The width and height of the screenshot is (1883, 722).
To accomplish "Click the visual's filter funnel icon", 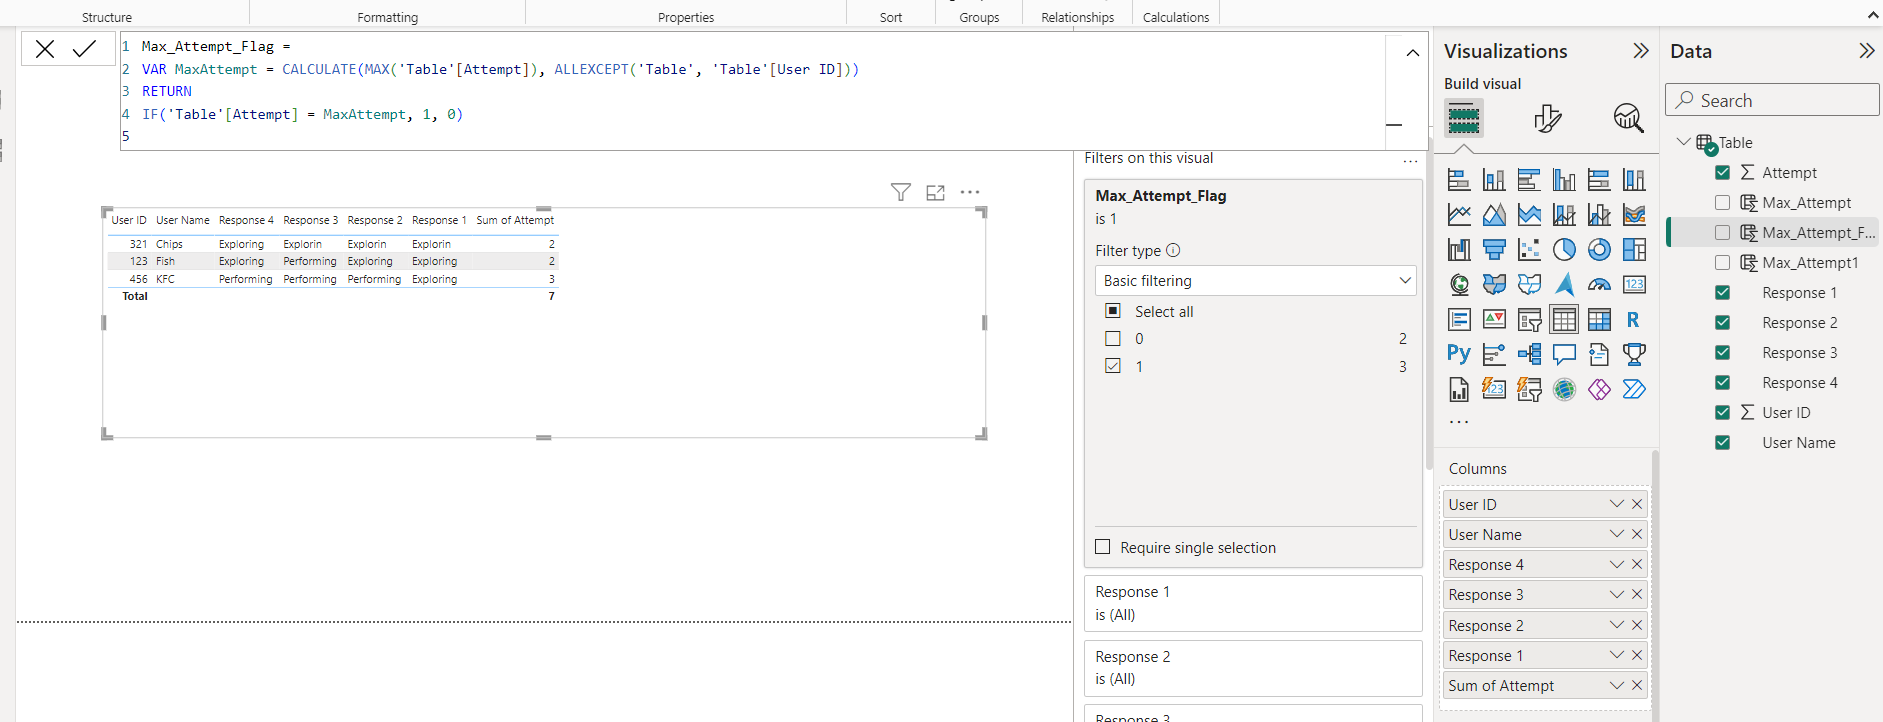I will (901, 192).
